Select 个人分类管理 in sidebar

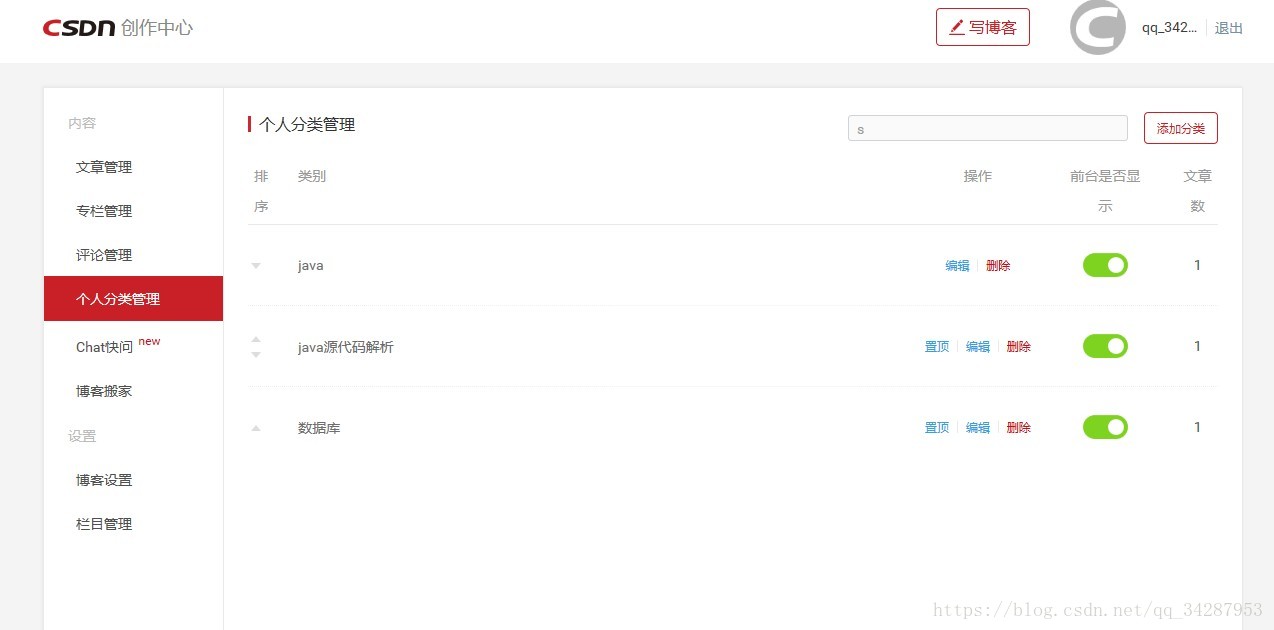pyautogui.click(x=133, y=299)
